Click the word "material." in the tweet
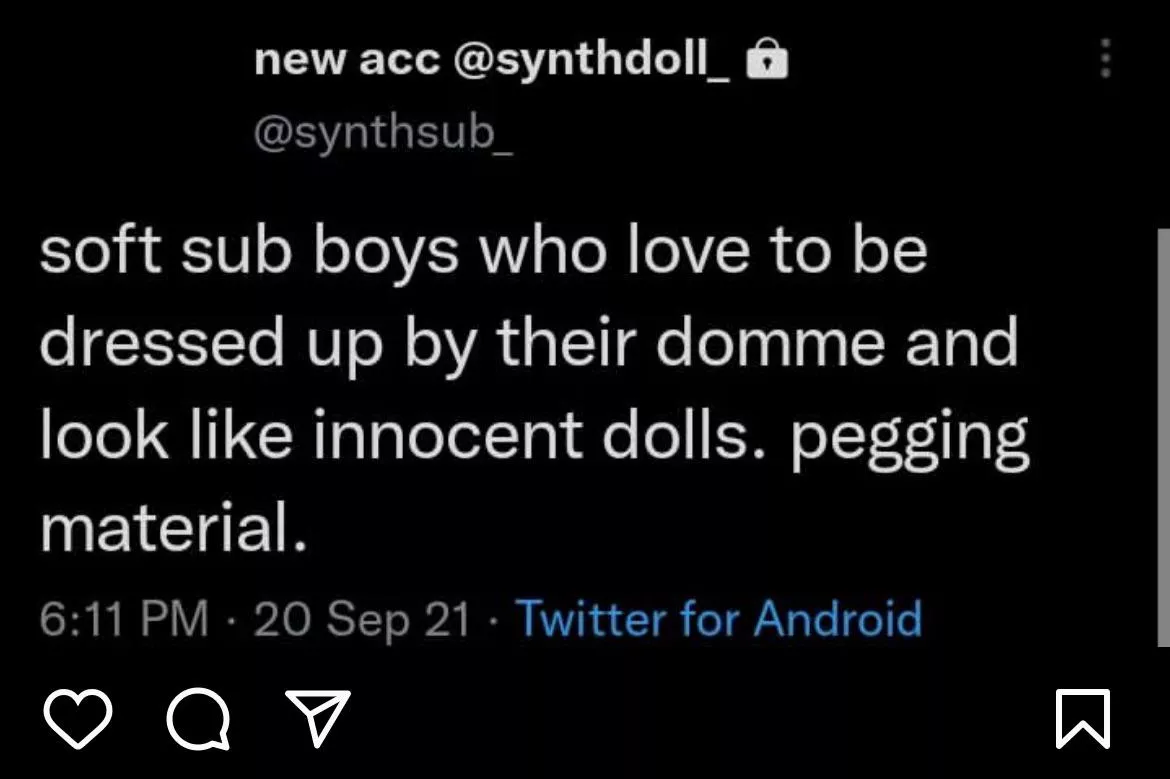This screenshot has width=1170, height=779. tap(172, 529)
